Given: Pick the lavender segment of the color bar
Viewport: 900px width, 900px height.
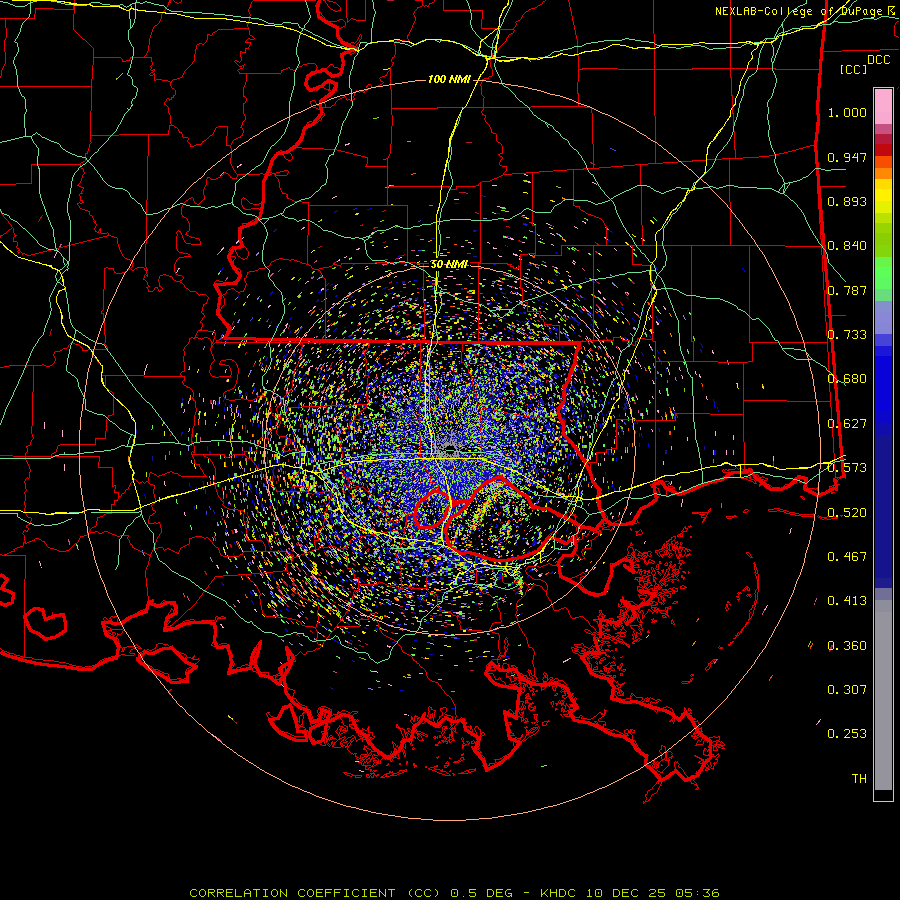Looking at the screenshot, I should [883, 317].
